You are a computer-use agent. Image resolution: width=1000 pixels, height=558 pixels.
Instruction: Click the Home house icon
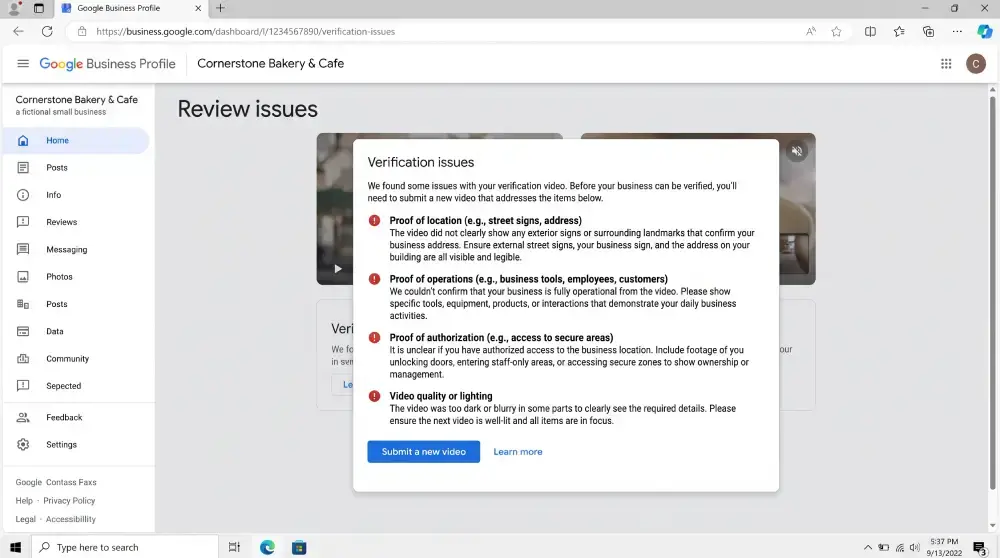(x=23, y=140)
